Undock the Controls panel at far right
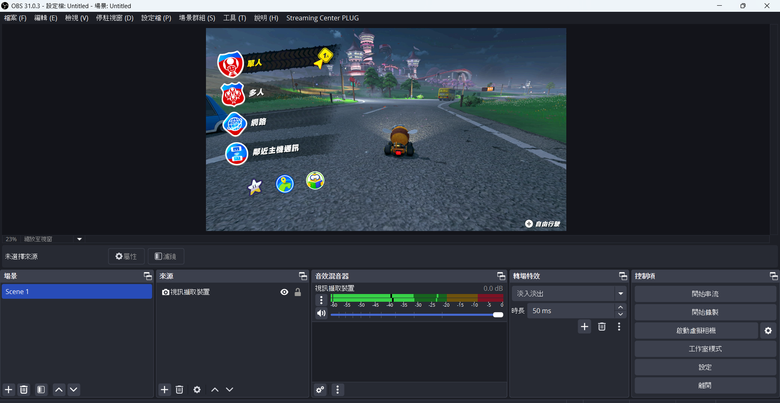Image resolution: width=780 pixels, height=403 pixels. pyautogui.click(x=774, y=276)
